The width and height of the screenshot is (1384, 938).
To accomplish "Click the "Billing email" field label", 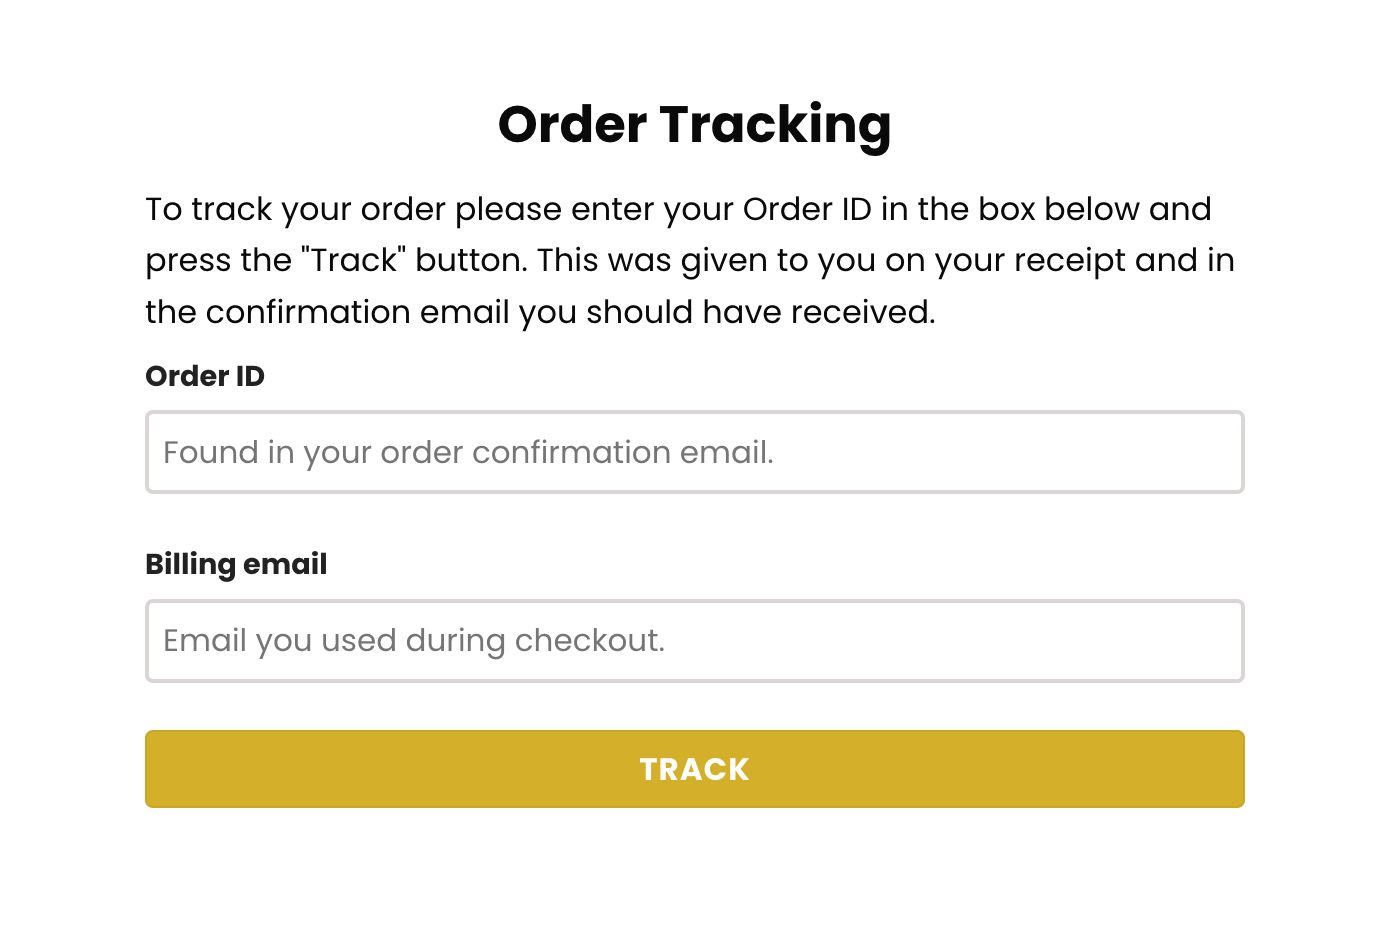I will click(x=236, y=564).
